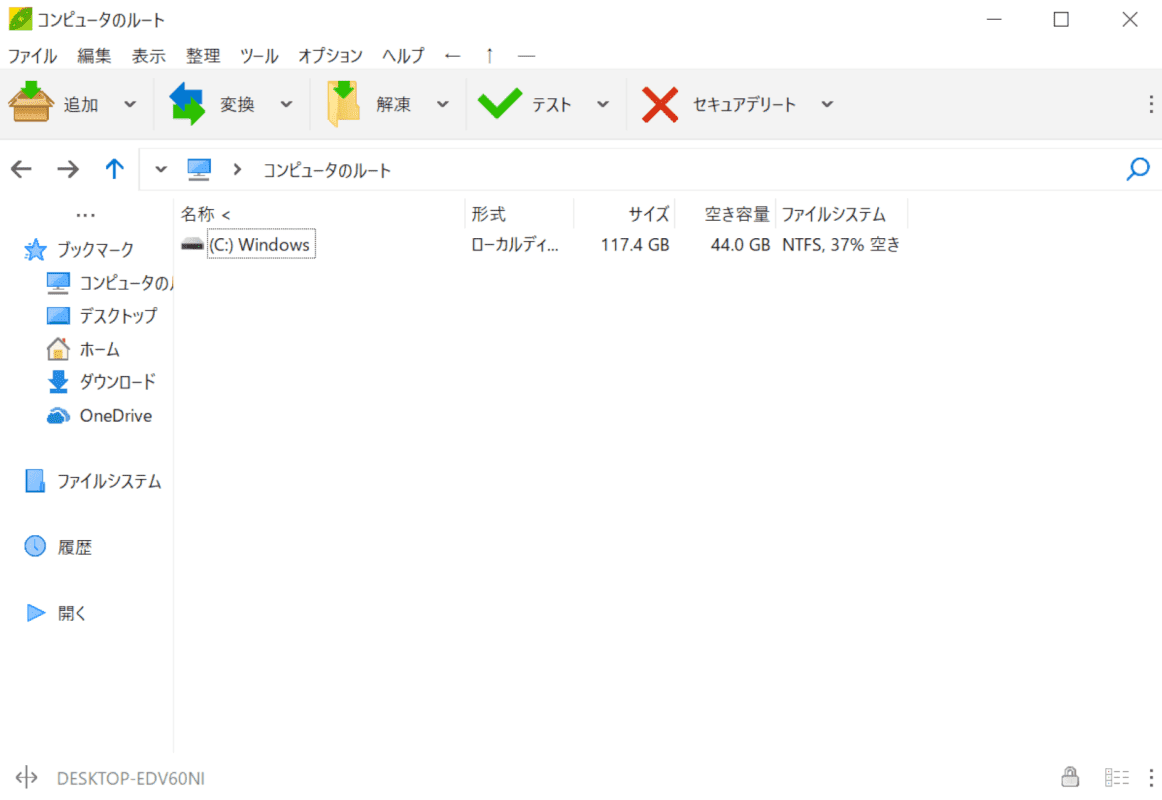Go up one level with blue arrow

tap(114, 169)
